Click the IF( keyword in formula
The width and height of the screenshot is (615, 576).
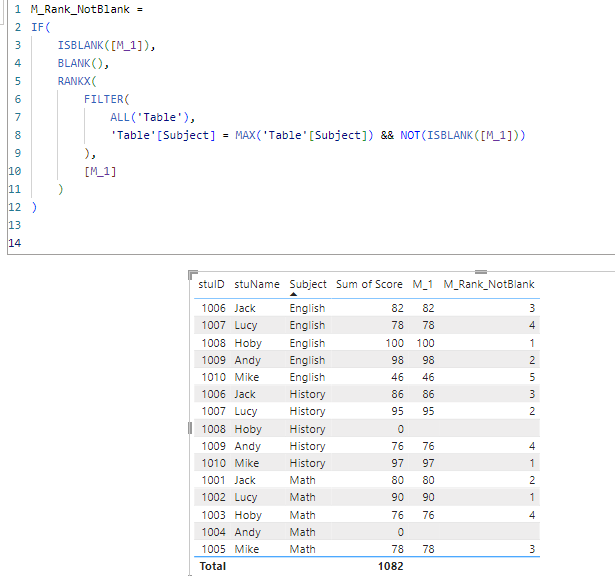coord(41,27)
